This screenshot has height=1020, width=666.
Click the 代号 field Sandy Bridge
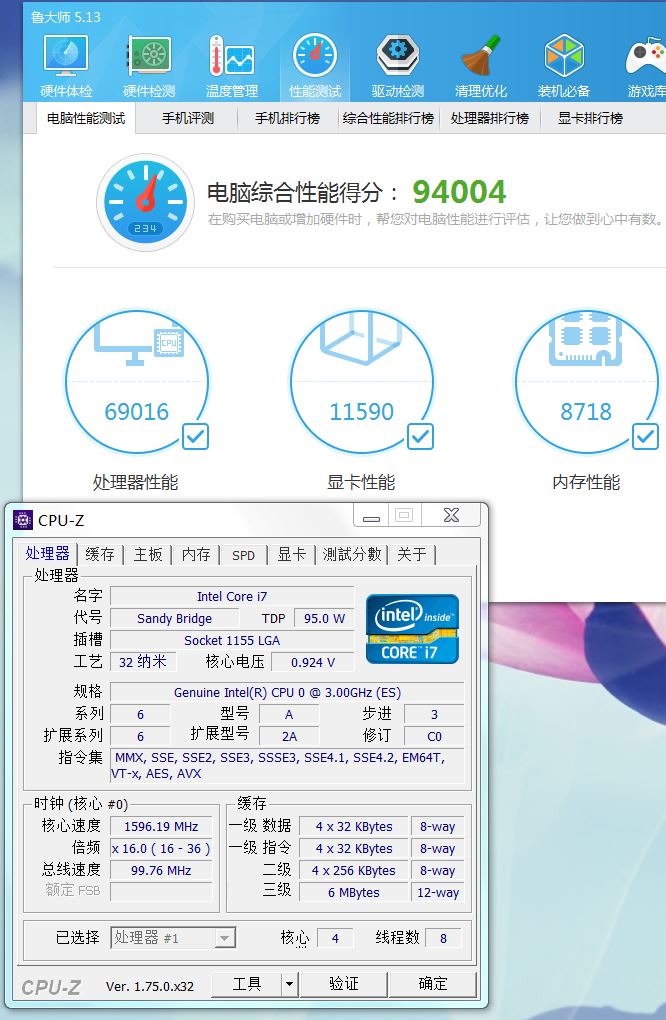pos(174,618)
